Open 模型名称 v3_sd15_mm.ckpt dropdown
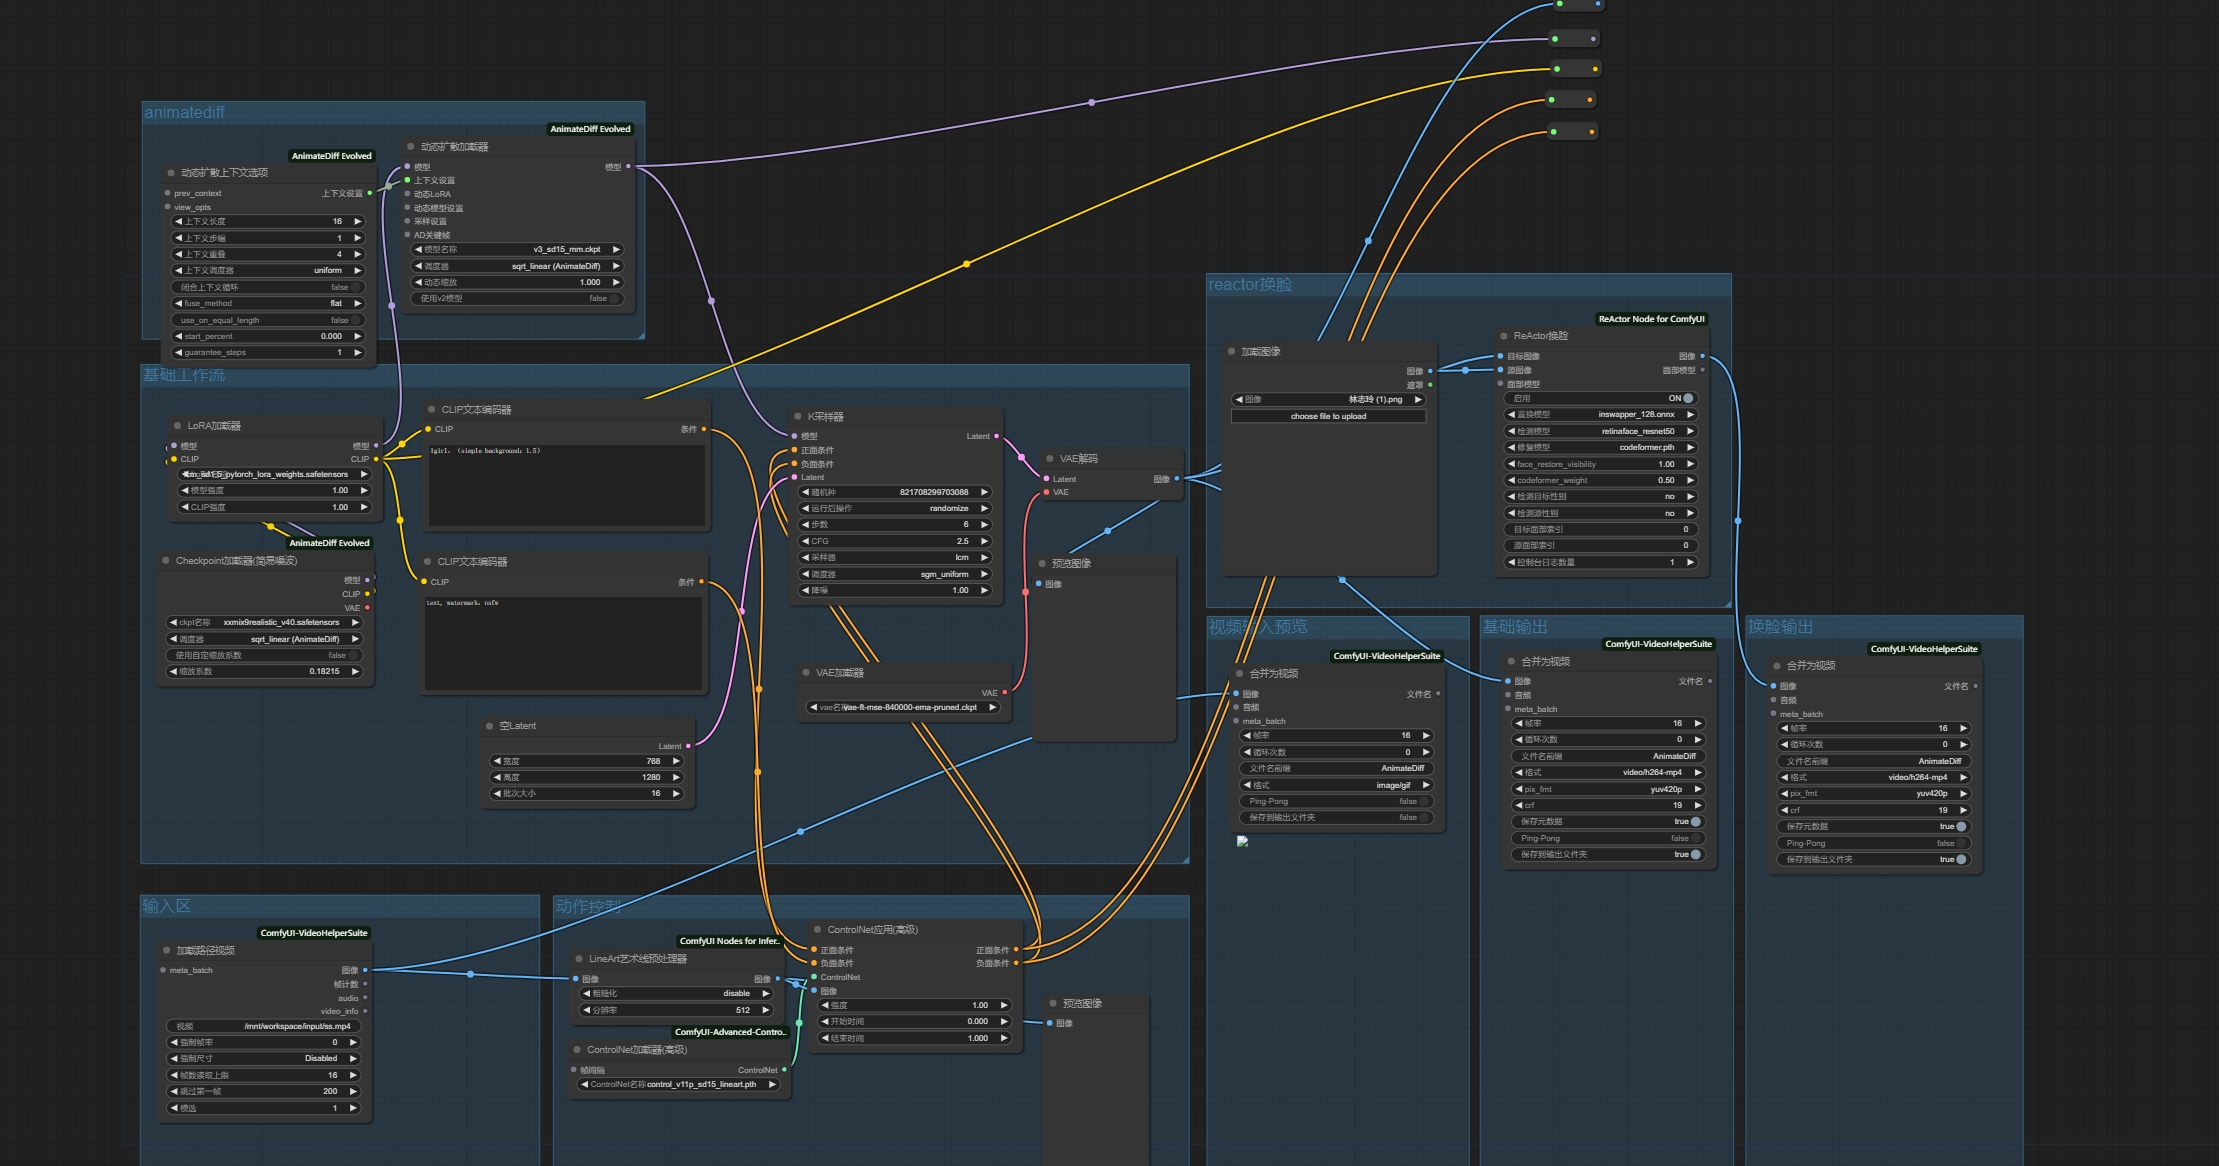Viewport: 2219px width, 1166px height. point(517,250)
